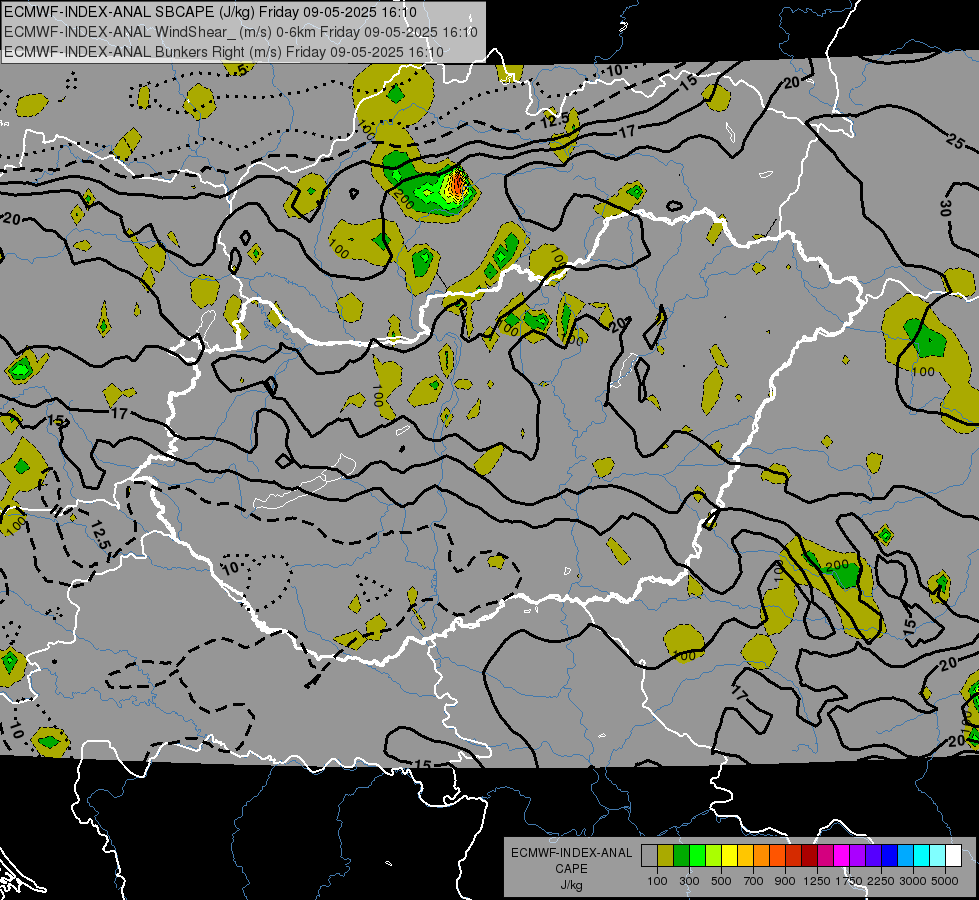Image resolution: width=979 pixels, height=900 pixels.
Task: Click the Bunkers Right (m/s) header line
Action: 224,52
